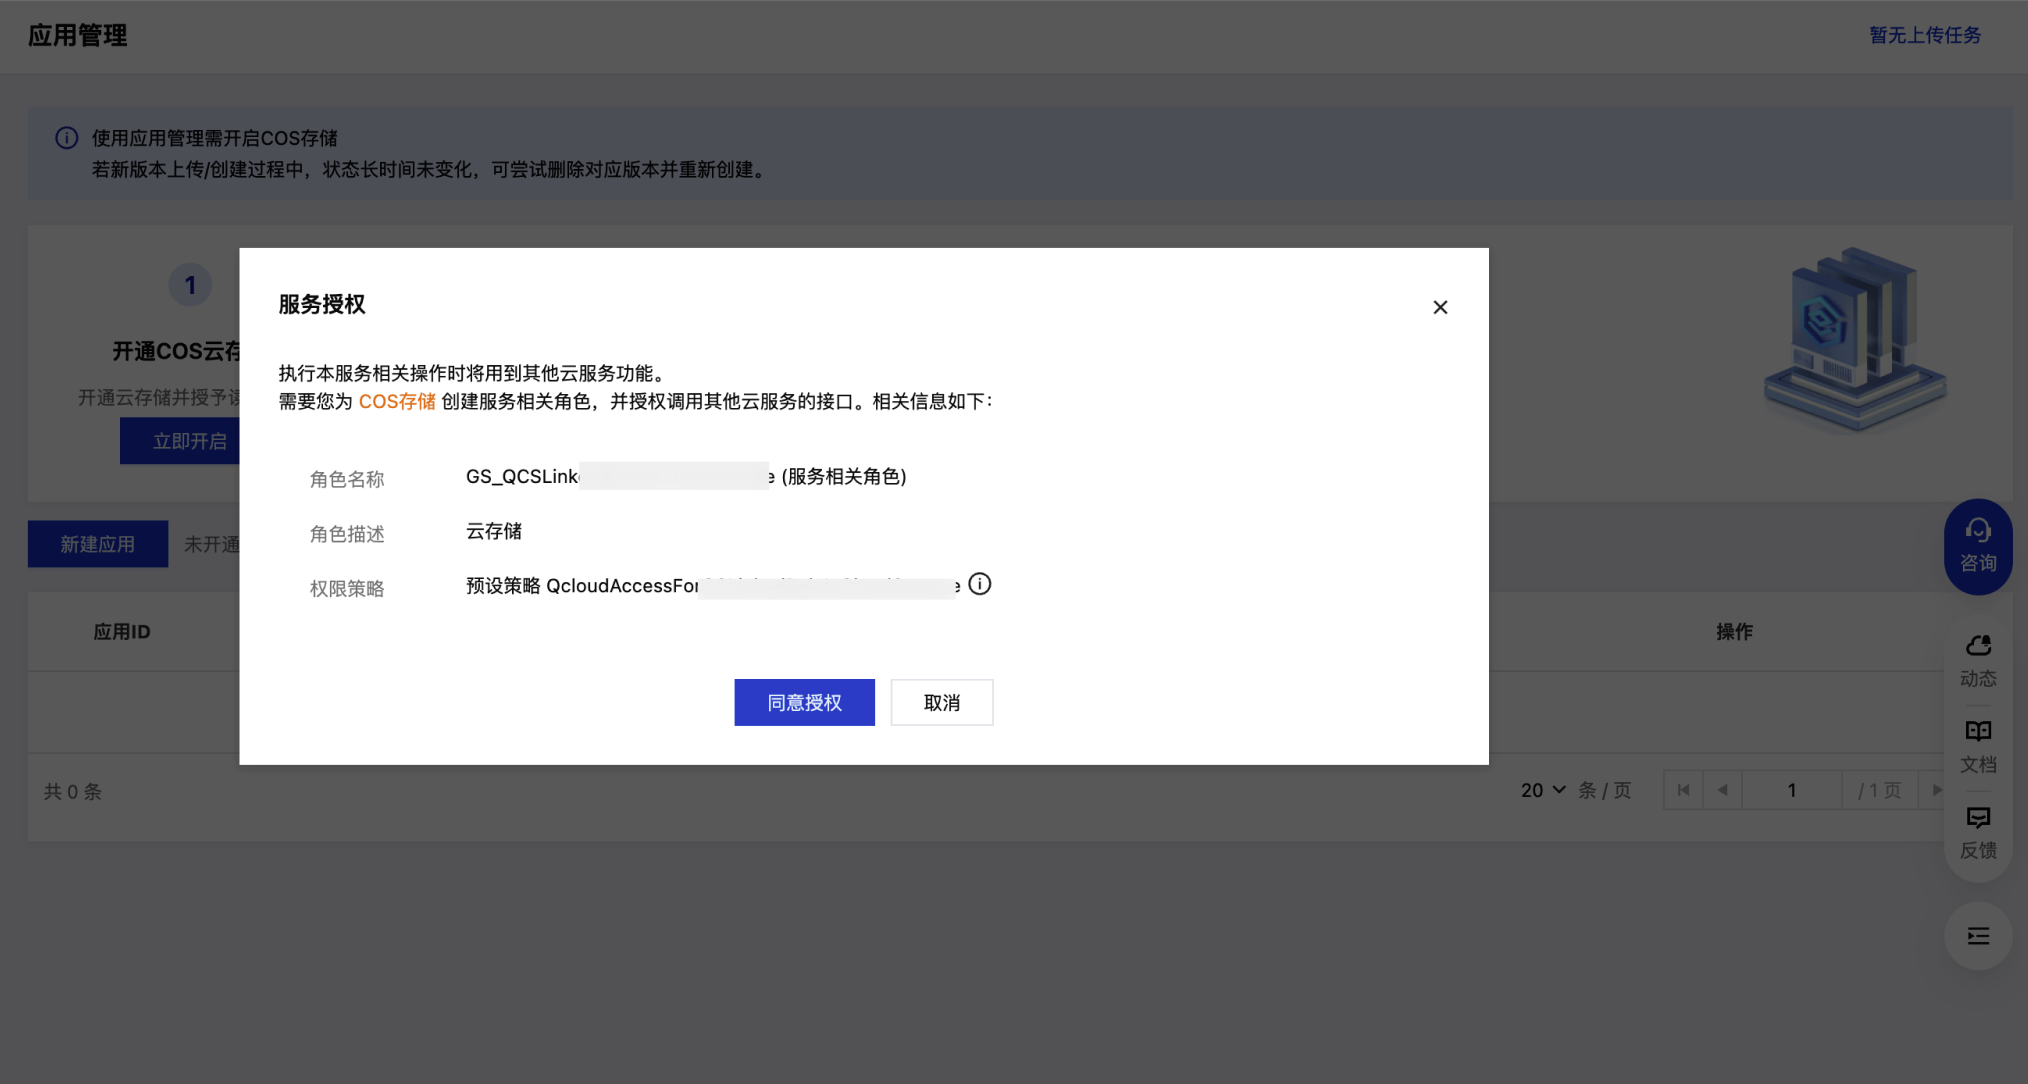The height and width of the screenshot is (1084, 2028).
Task: Open the COS存储 link in dialog
Action: pos(397,401)
